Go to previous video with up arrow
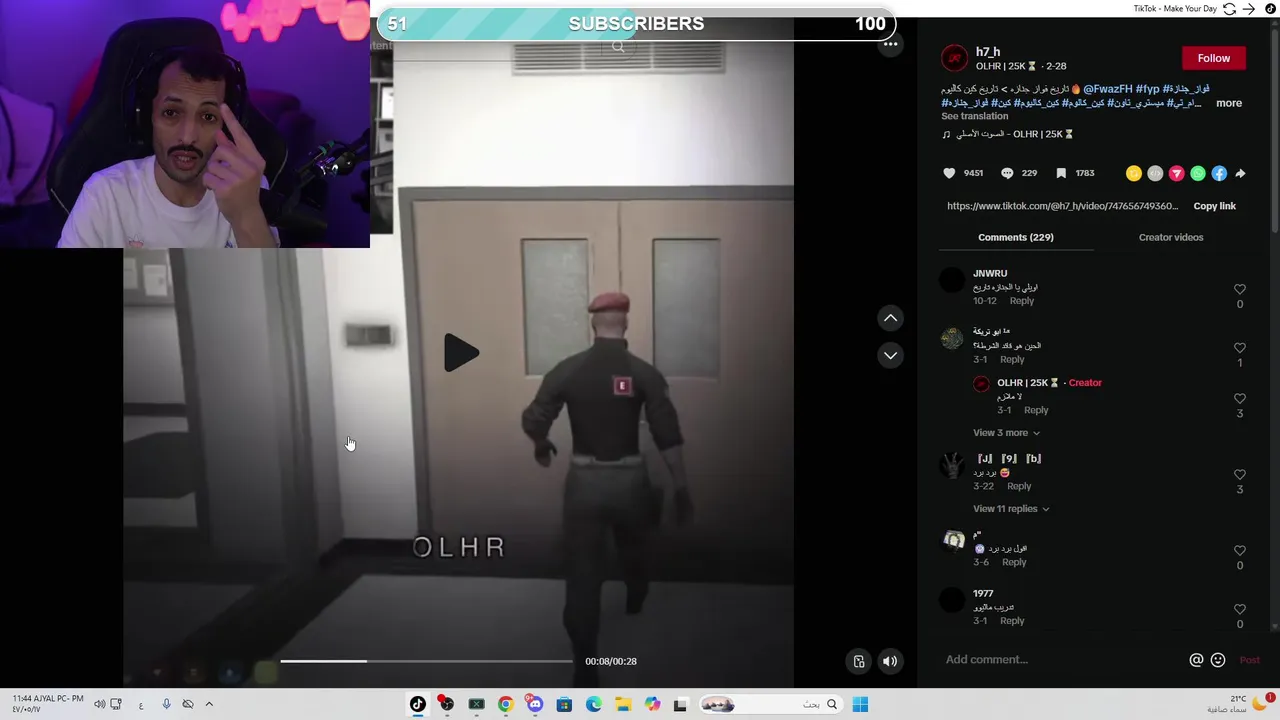Viewport: 1280px width, 720px height. [x=890, y=318]
